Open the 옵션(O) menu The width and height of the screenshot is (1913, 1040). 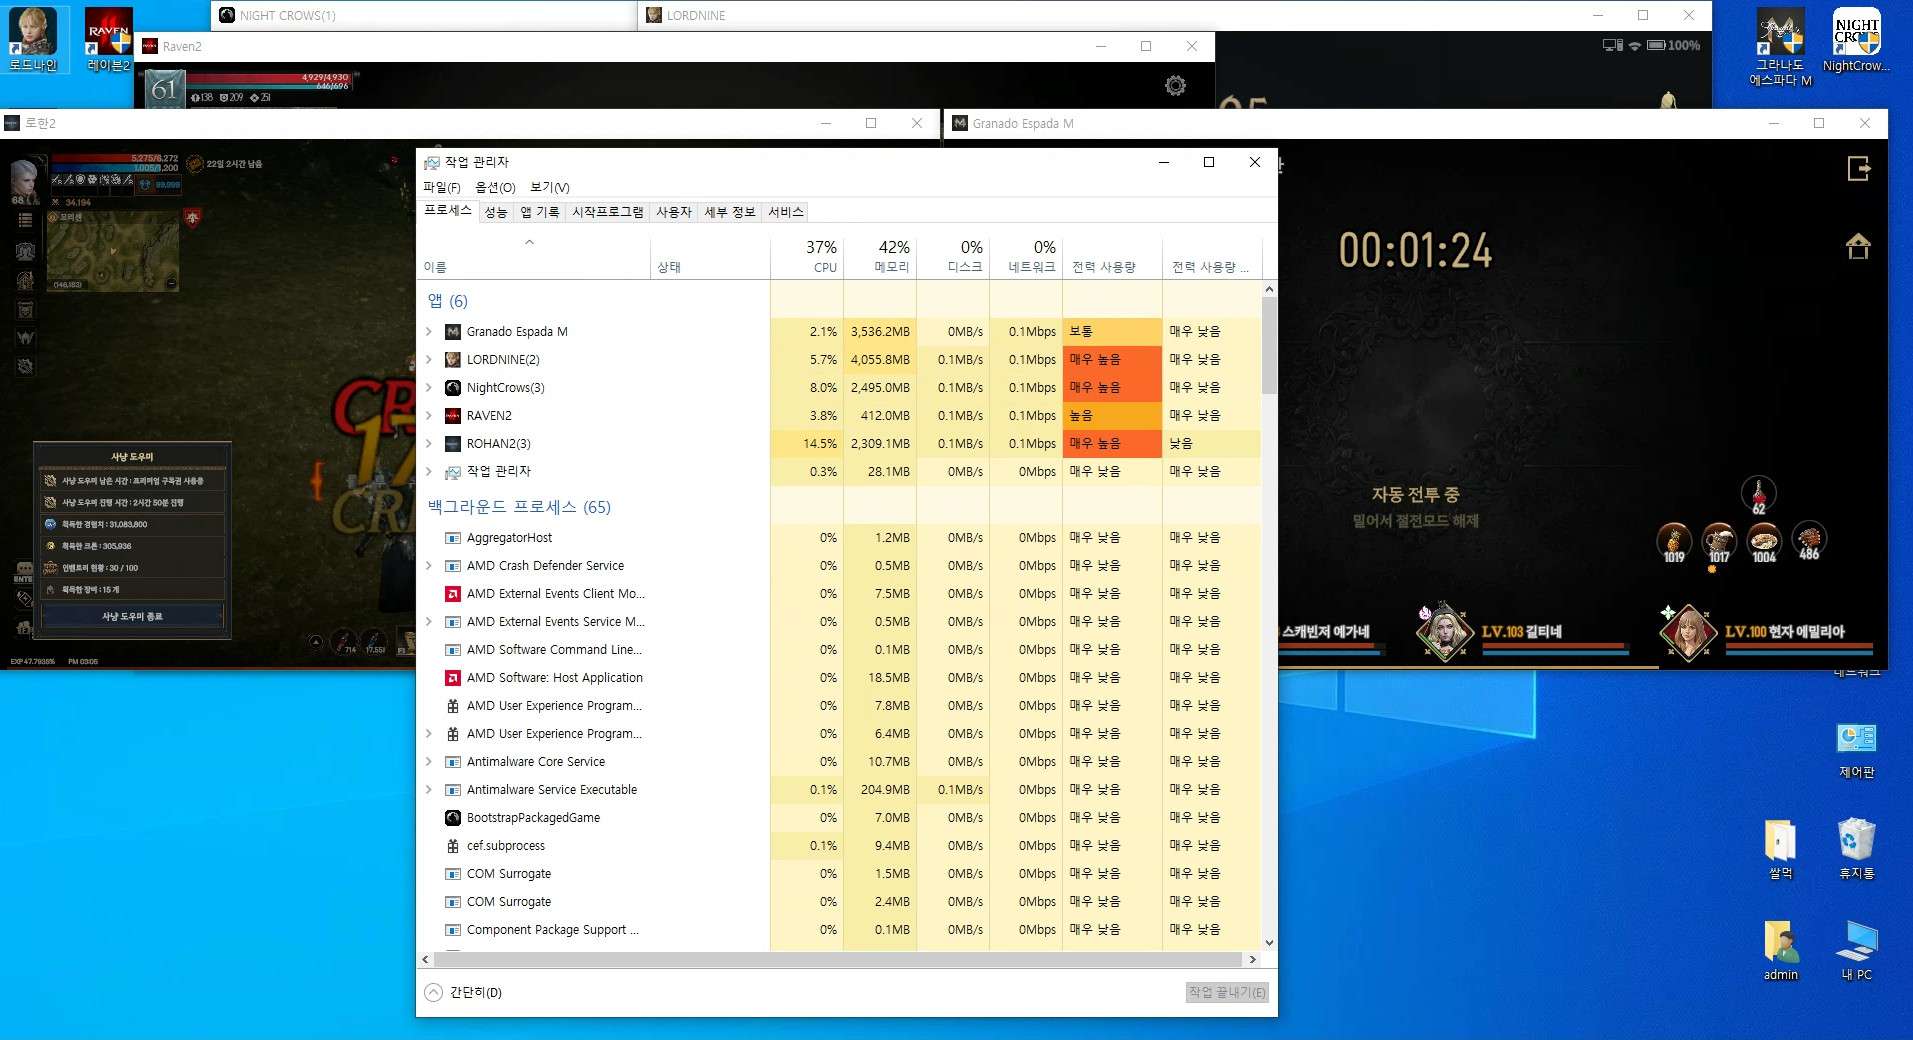(495, 187)
